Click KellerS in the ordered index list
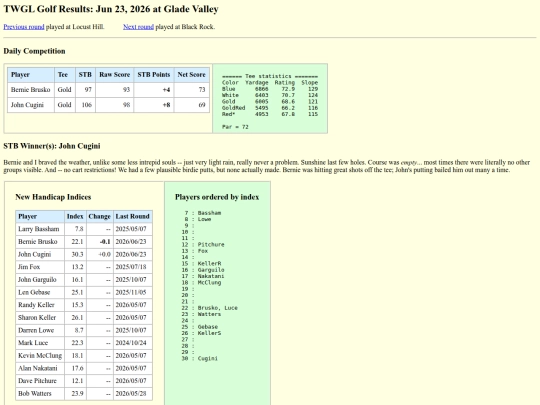Viewport: 540px width, 405px height. coord(209,333)
